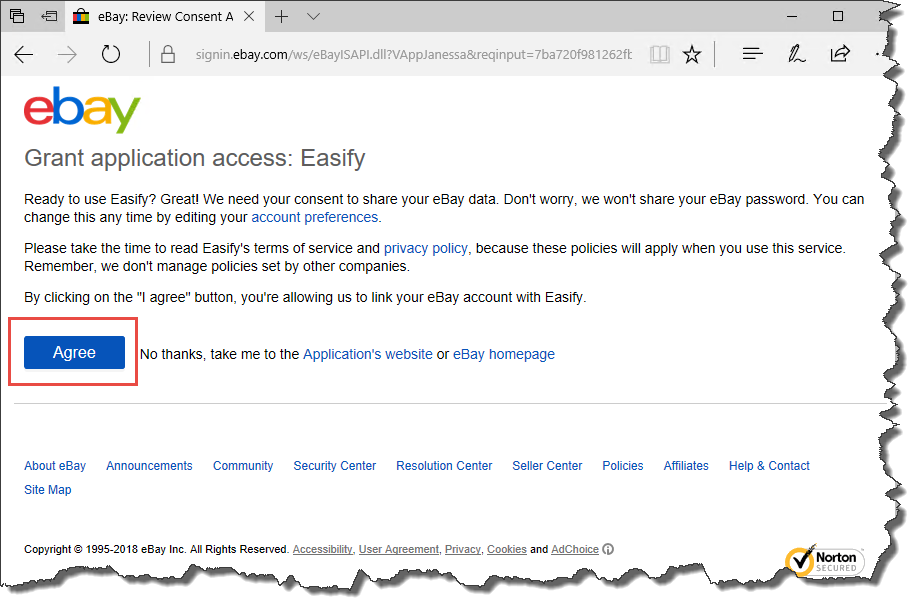Screen dimensions: 923x610
Task: Open Reading view book icon
Action: (659, 55)
